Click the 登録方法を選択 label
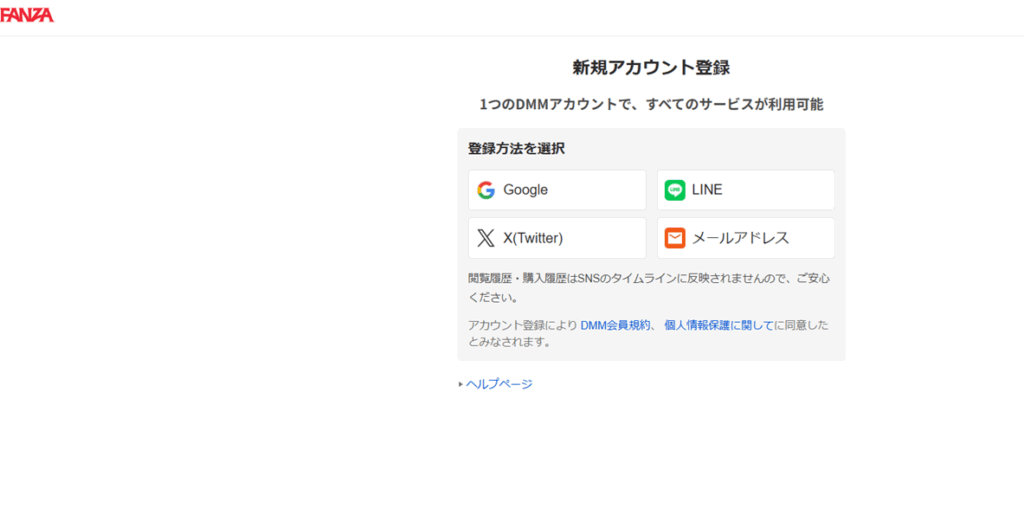The image size is (1024, 521). (x=517, y=149)
